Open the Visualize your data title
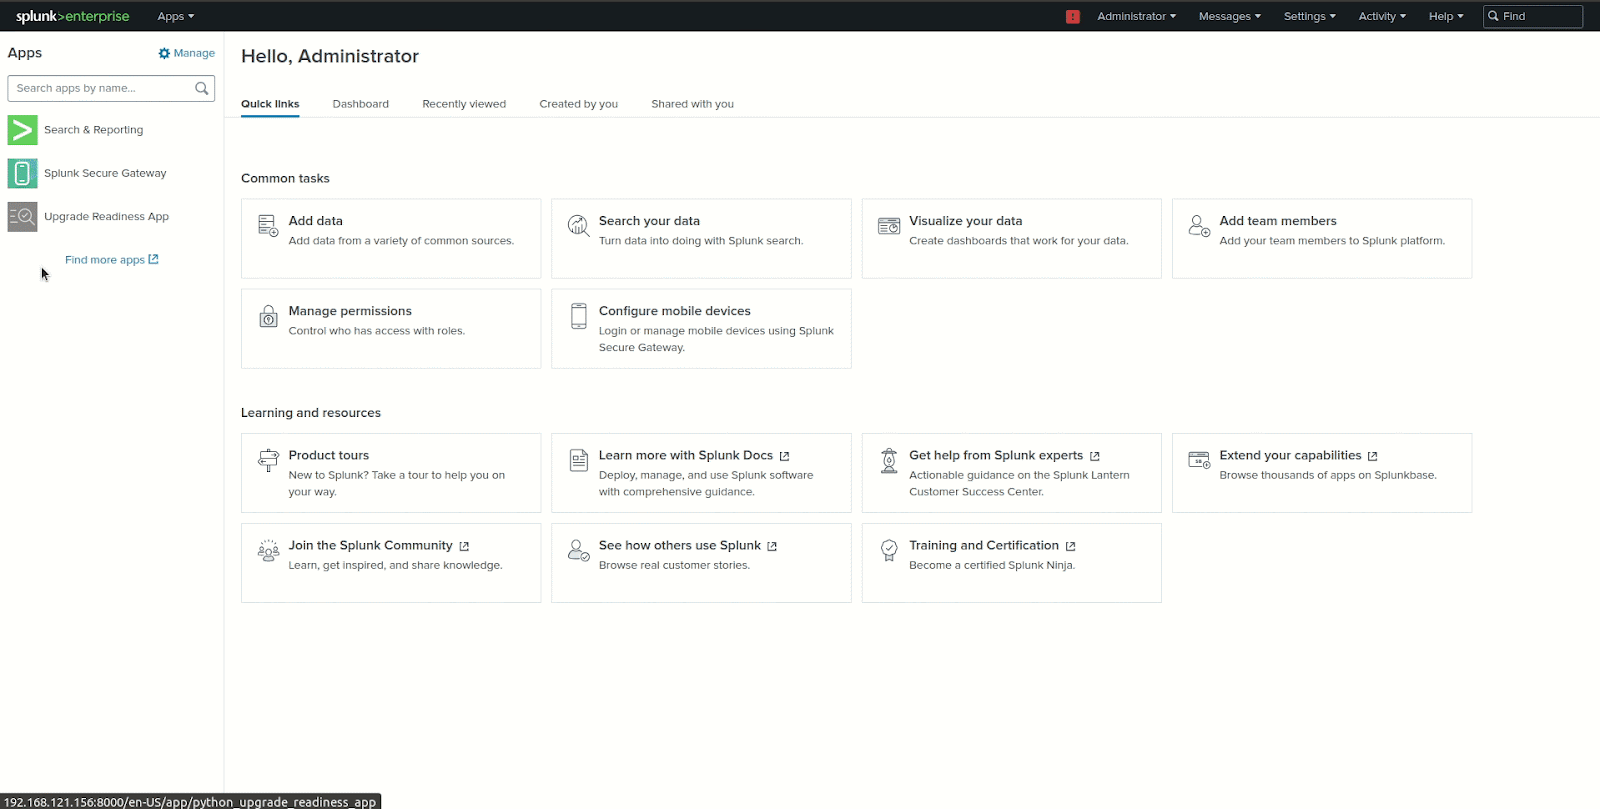Screen dimensions: 1600x809 966,221
